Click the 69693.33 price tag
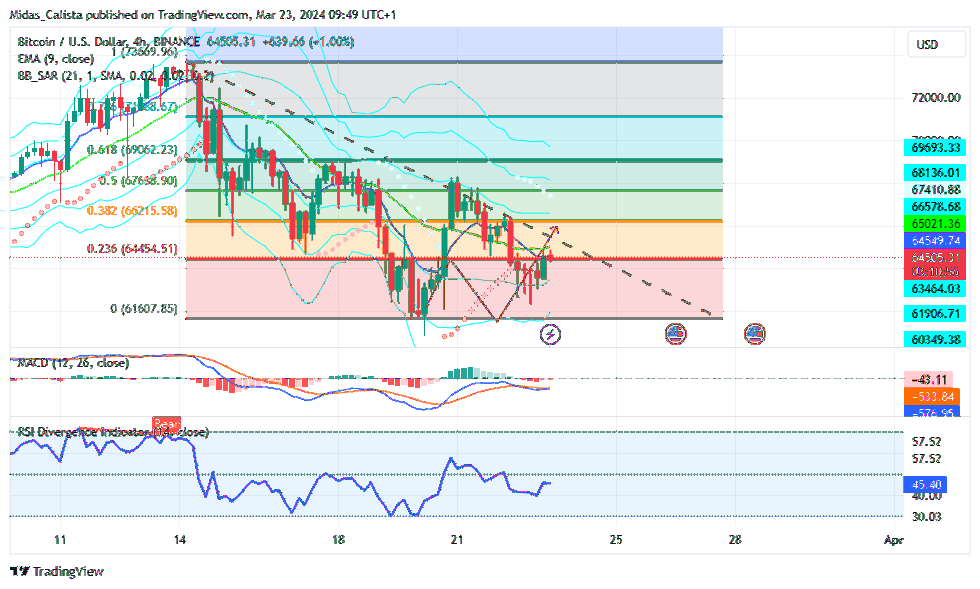The height and width of the screenshot is (589, 980). click(935, 148)
